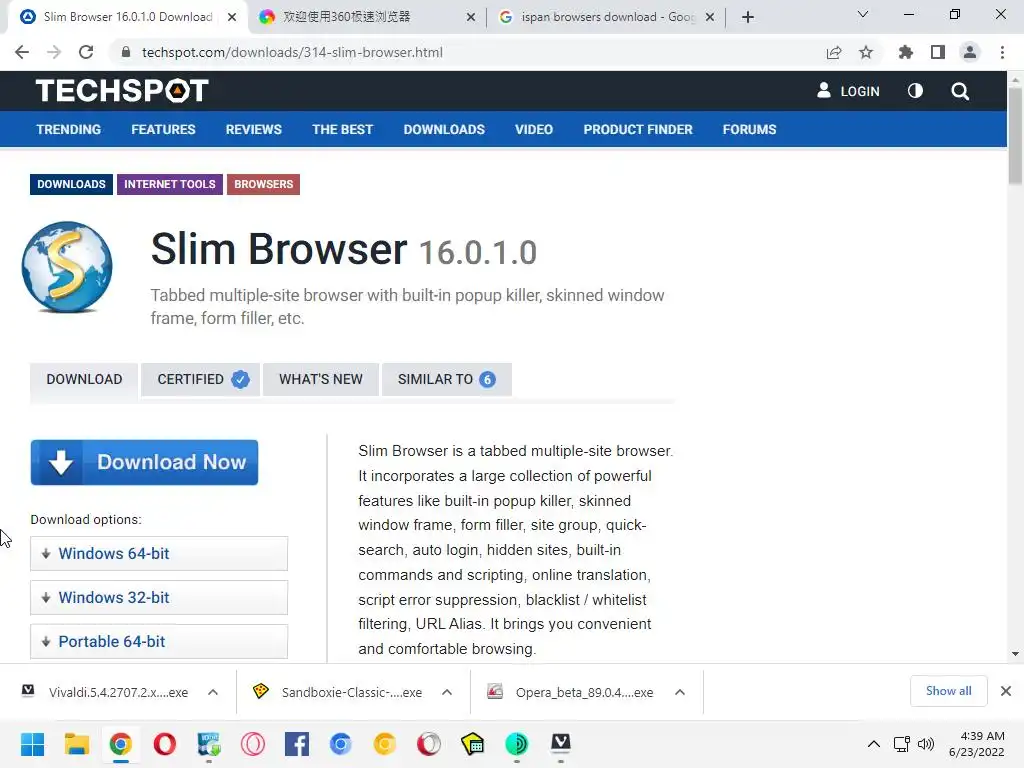Open the tab search dropdown arrow
The width and height of the screenshot is (1024, 768).
863,14
